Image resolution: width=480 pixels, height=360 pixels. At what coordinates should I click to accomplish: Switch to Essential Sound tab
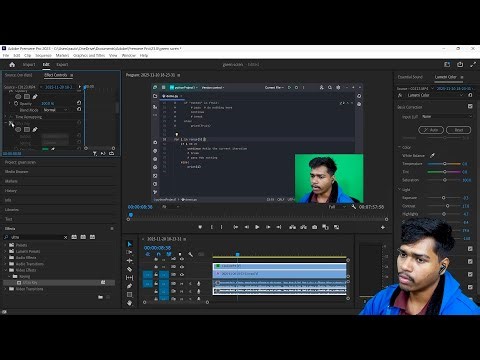(410, 77)
